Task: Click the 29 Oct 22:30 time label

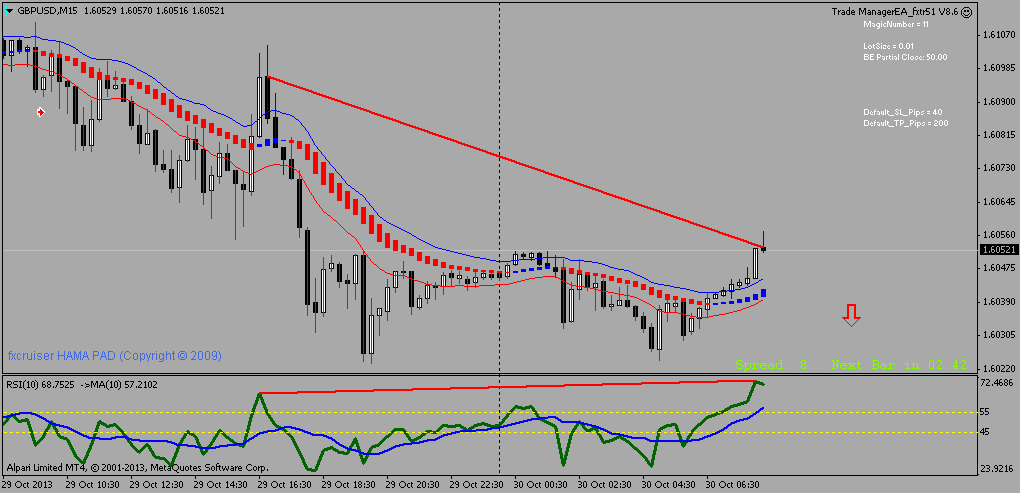Action: coord(475,485)
